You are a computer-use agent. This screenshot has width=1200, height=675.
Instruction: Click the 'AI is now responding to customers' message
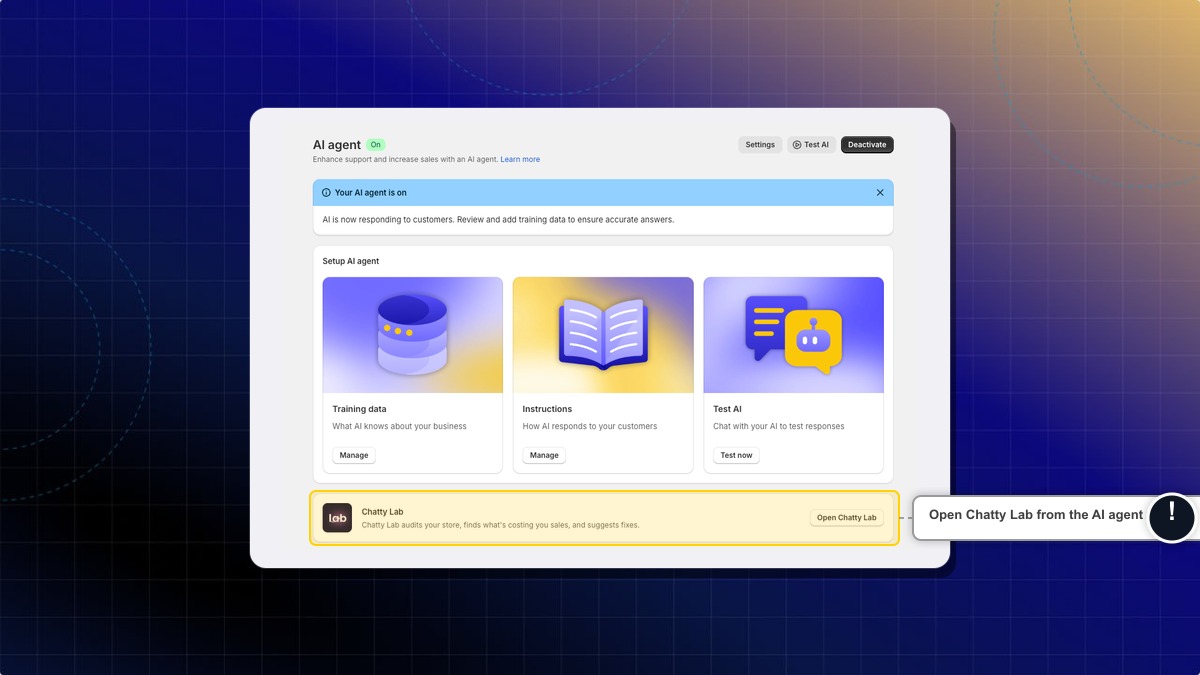click(498, 220)
